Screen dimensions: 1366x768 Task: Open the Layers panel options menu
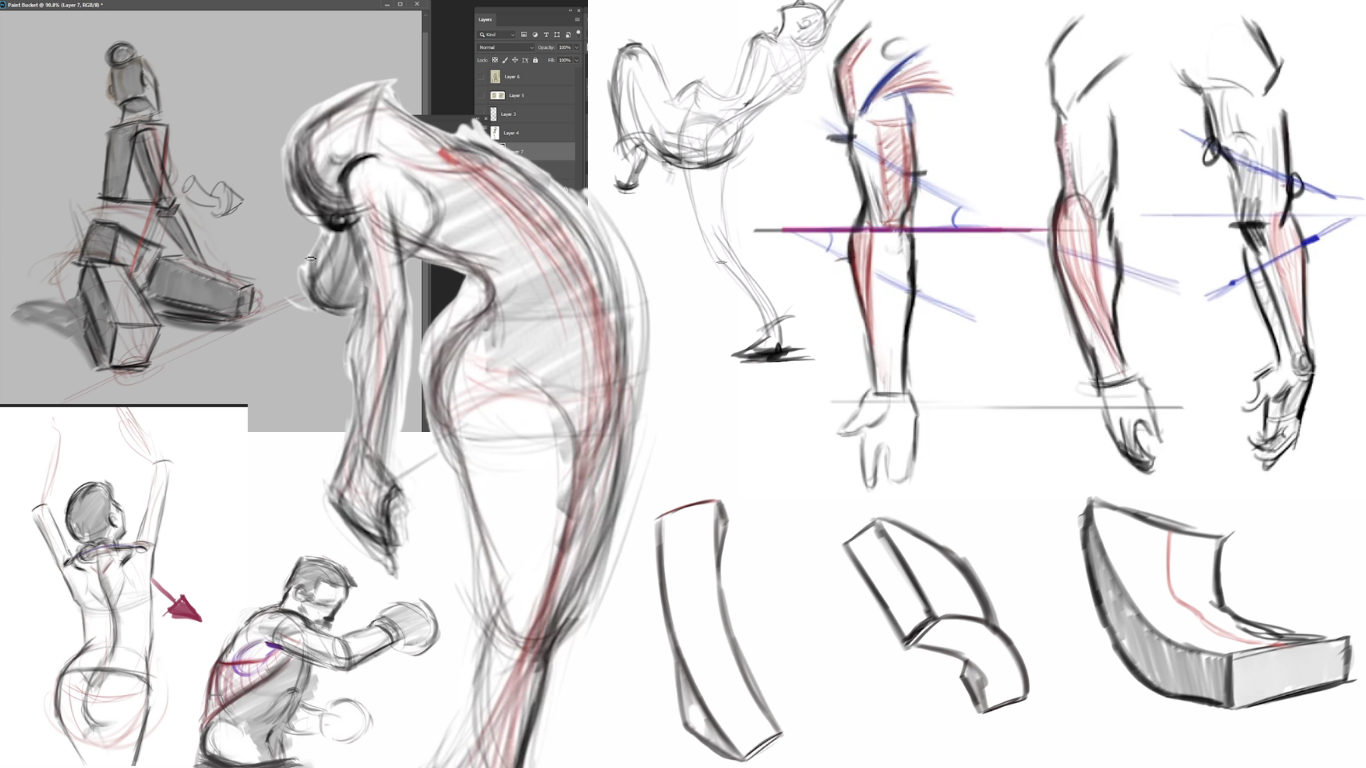(577, 19)
